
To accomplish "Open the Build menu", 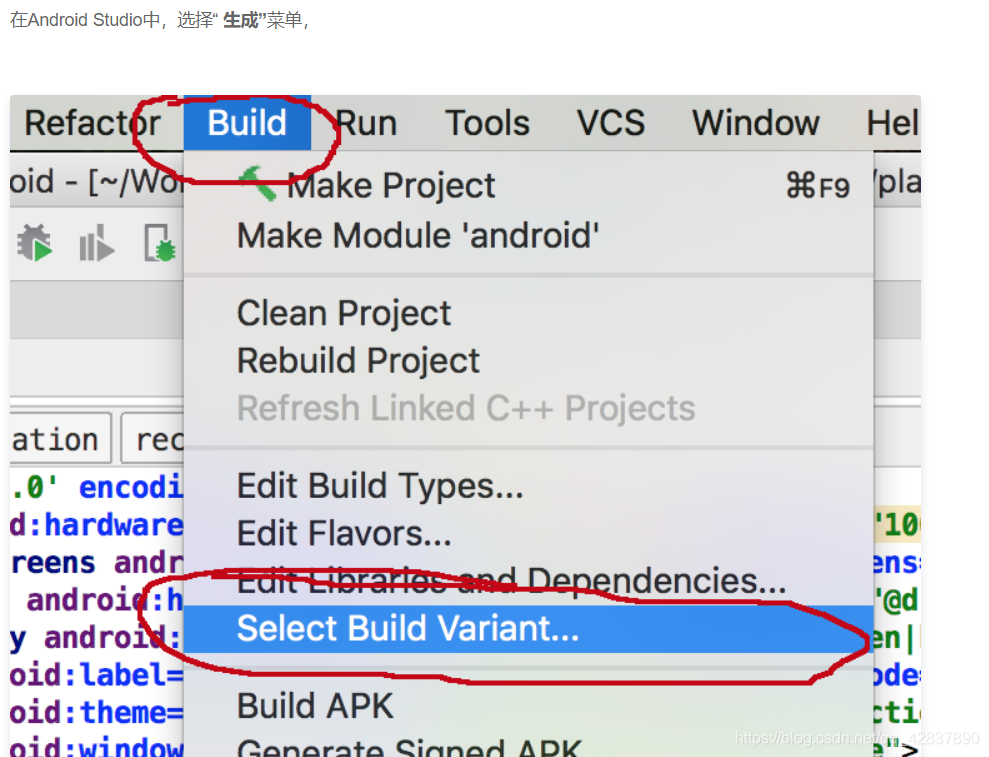I will coord(246,122).
